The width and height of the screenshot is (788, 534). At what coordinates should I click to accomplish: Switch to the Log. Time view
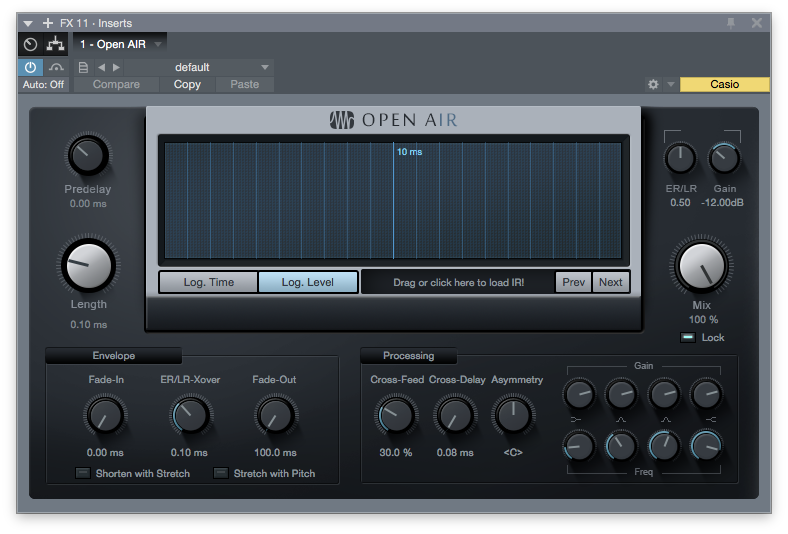pos(209,282)
